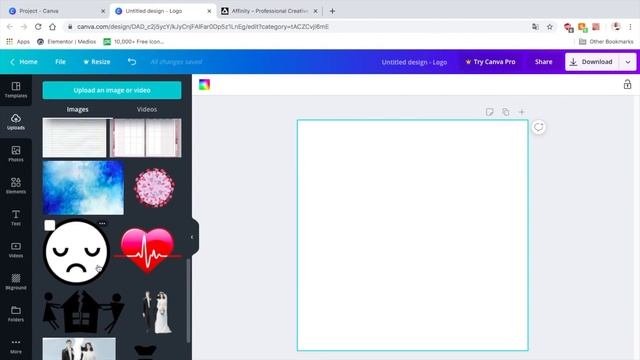Open the Chrome three-dot menu
The image size is (640, 360).
click(x=630, y=27)
